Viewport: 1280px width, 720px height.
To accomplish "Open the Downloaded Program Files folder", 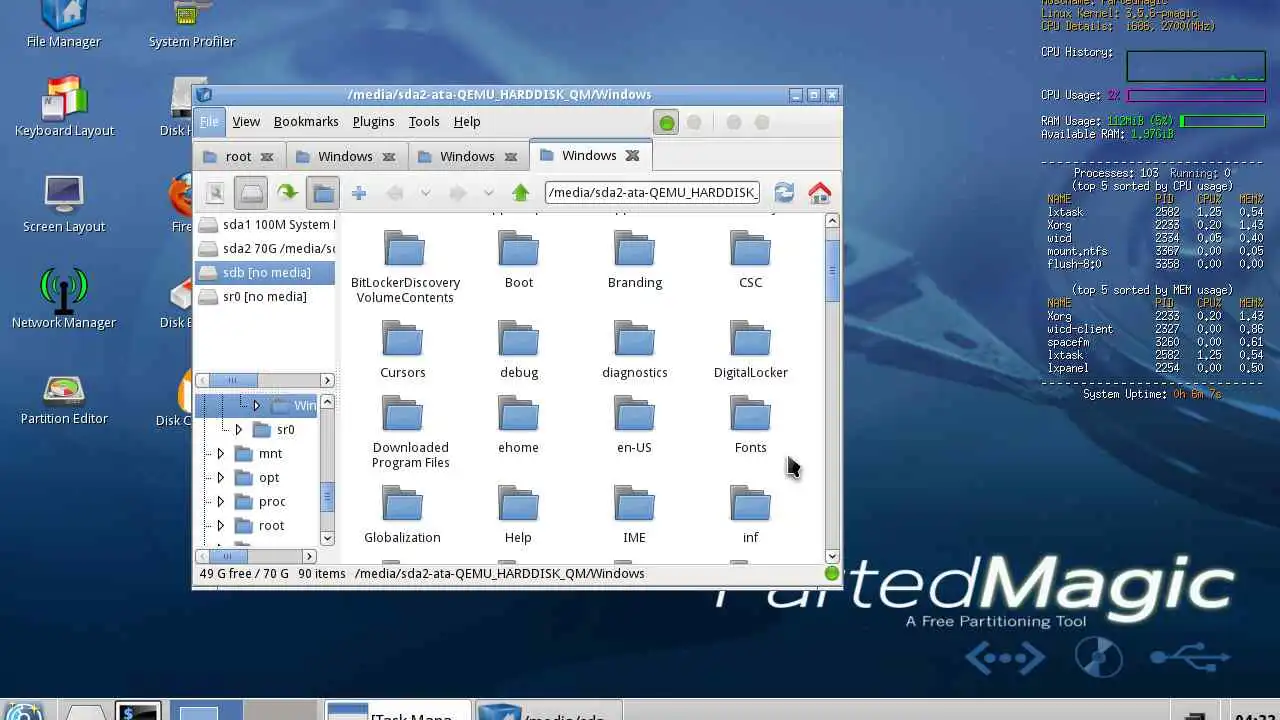I will click(410, 432).
